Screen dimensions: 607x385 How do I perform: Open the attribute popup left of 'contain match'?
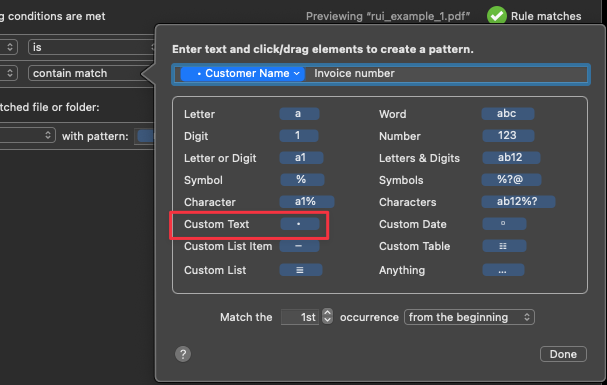(x=9, y=73)
